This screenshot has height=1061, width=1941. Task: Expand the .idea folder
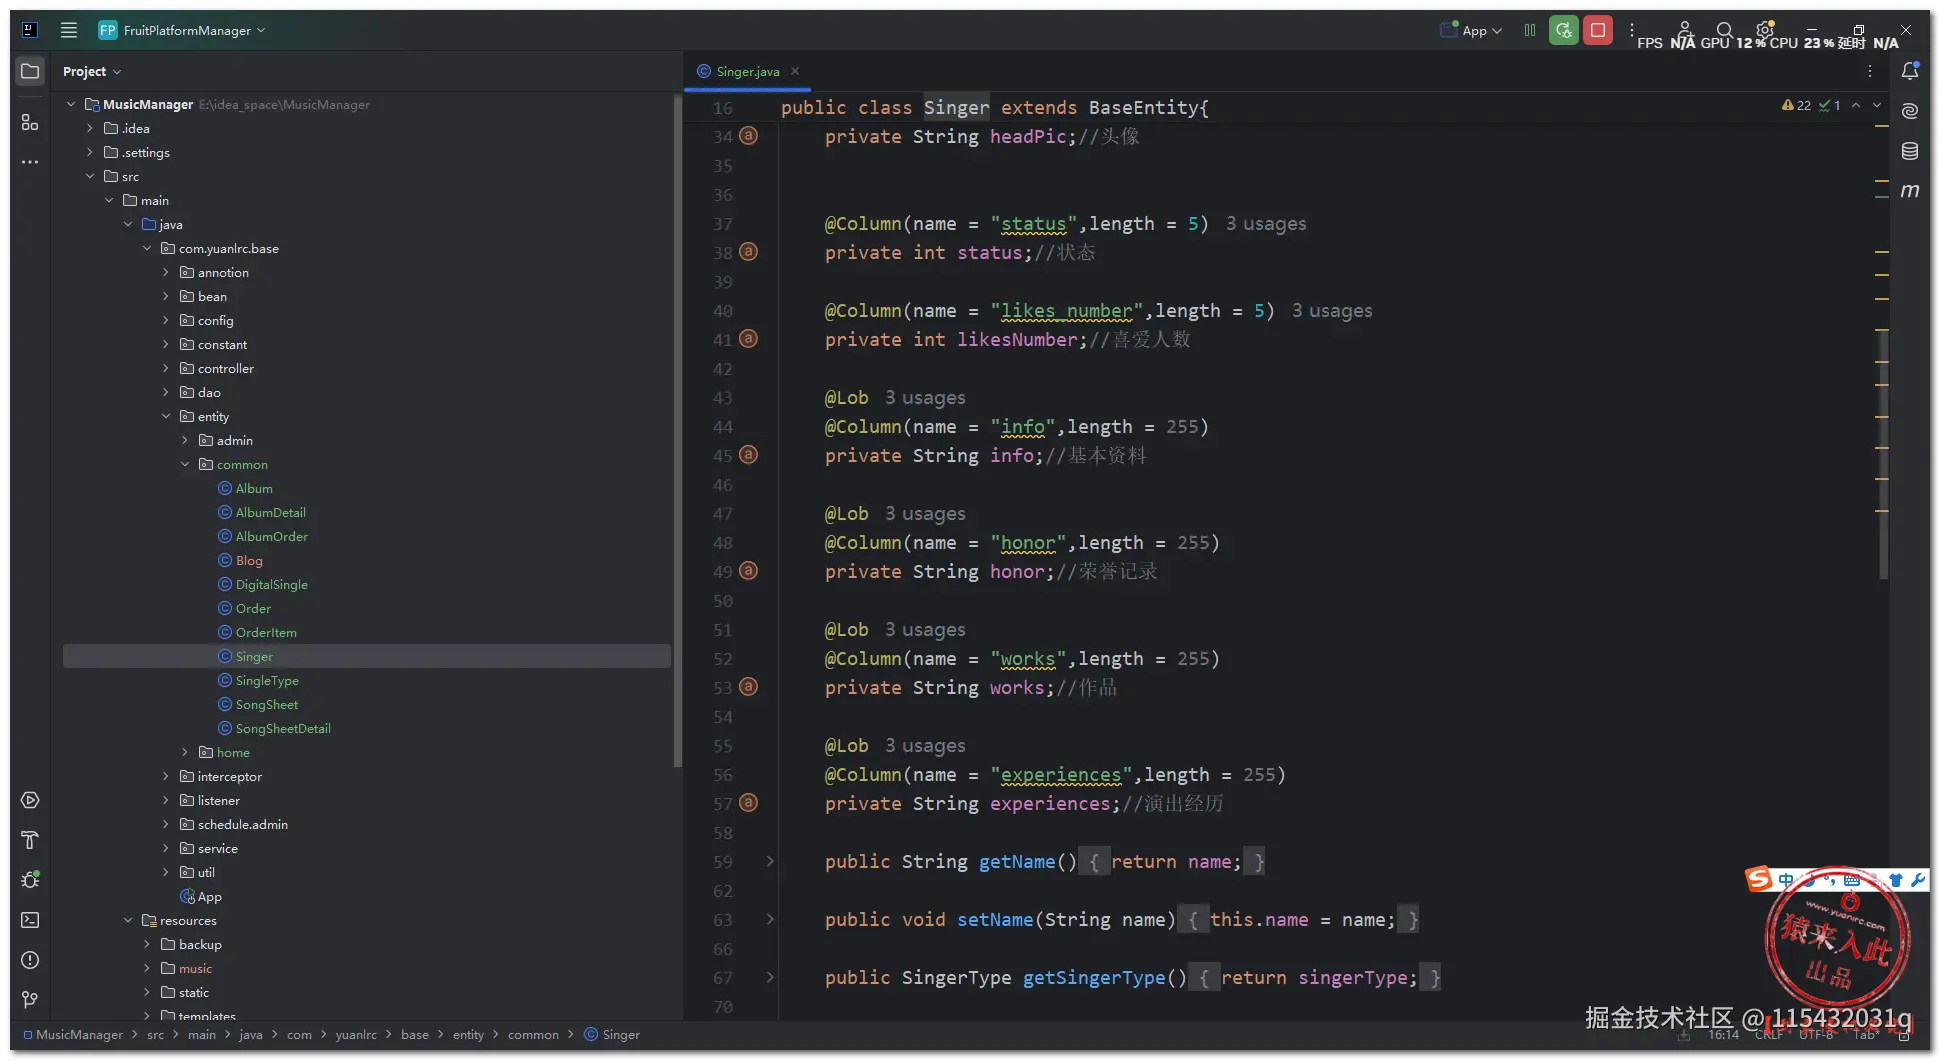pos(90,128)
